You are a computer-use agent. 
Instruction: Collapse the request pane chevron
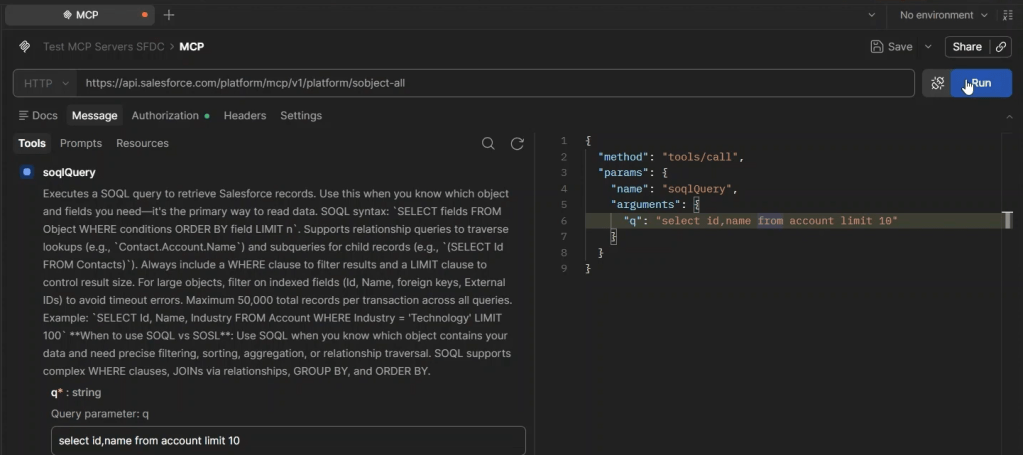click(1010, 116)
